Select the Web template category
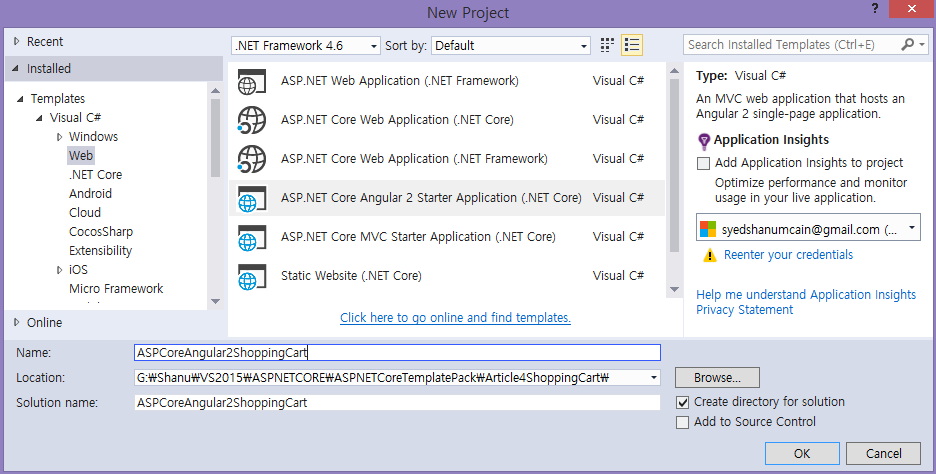 (x=81, y=156)
